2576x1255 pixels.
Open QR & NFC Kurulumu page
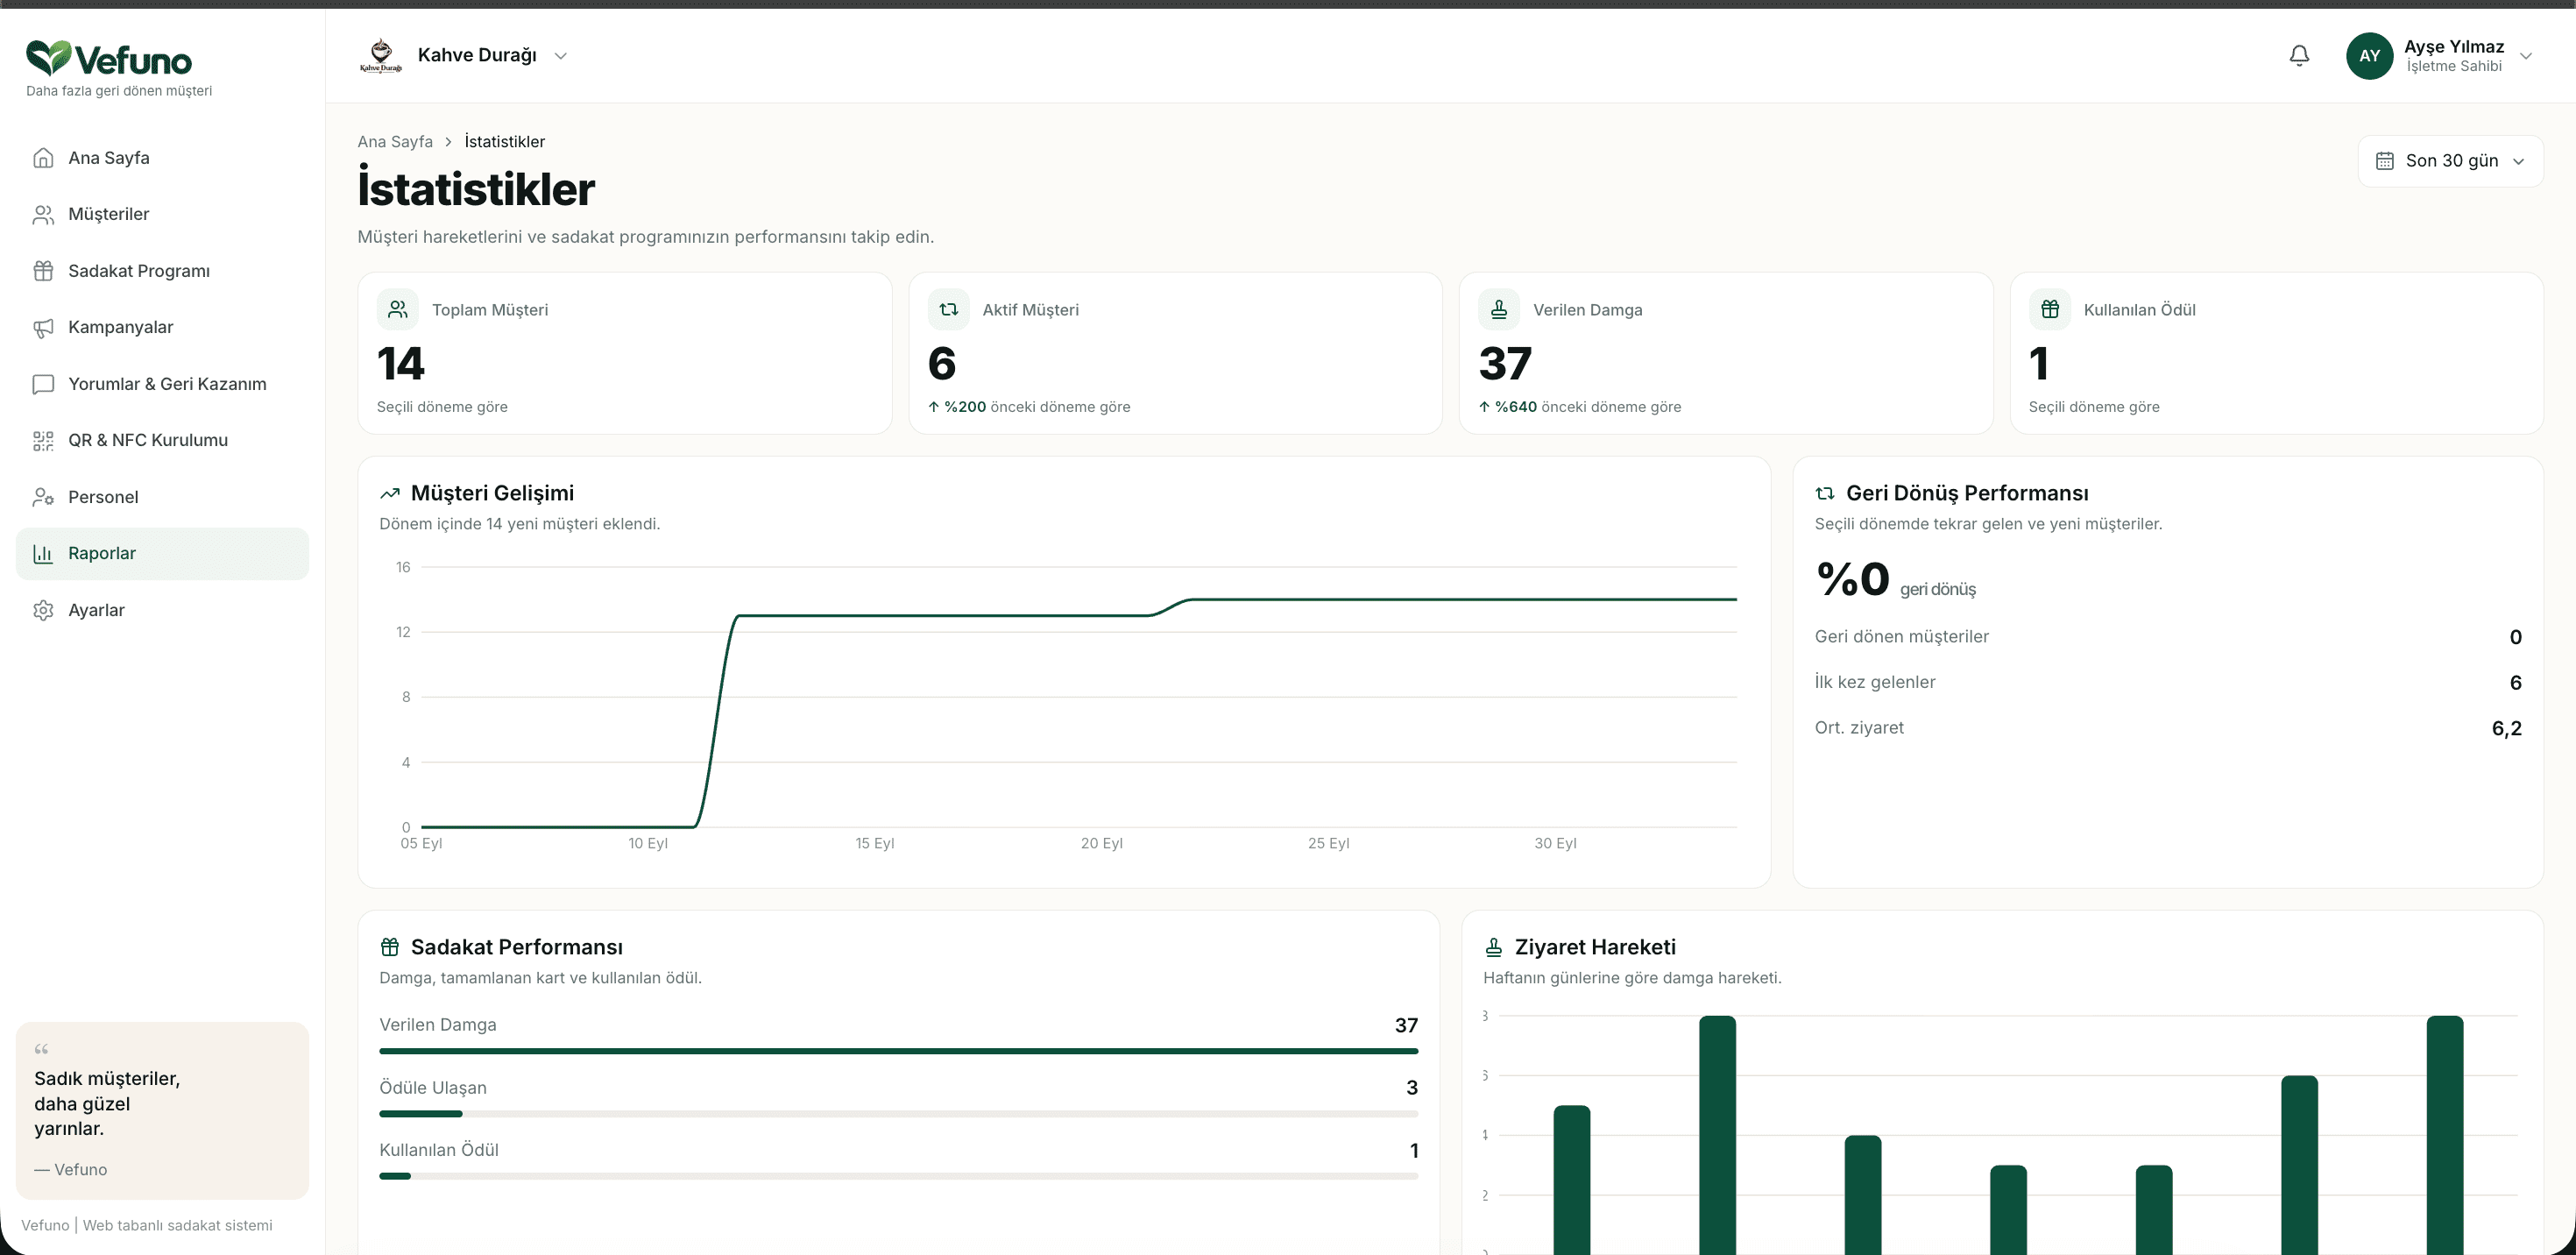pos(162,440)
